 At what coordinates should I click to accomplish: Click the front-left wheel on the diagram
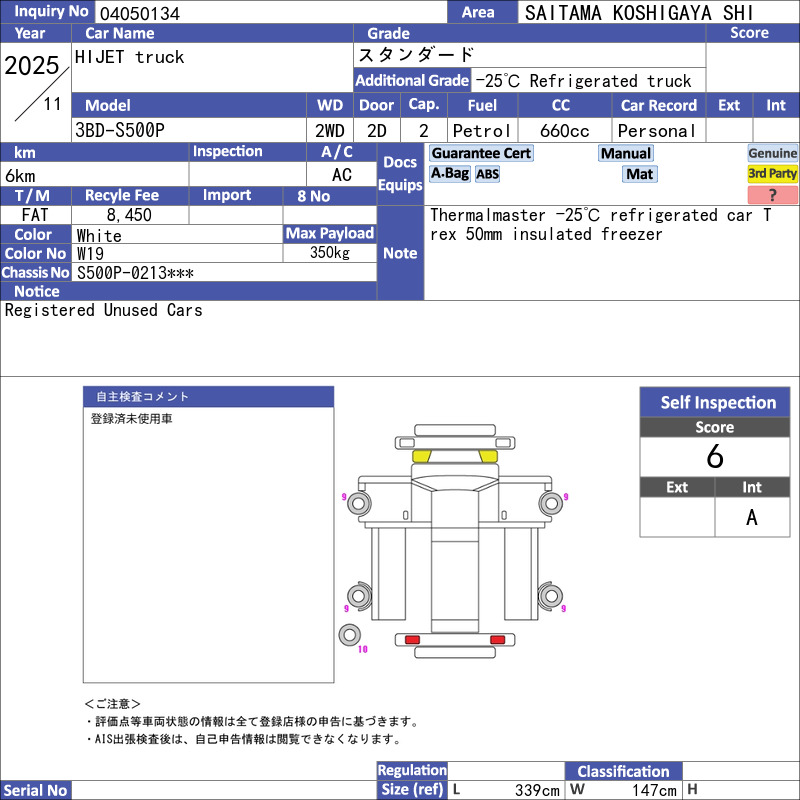pyautogui.click(x=359, y=504)
